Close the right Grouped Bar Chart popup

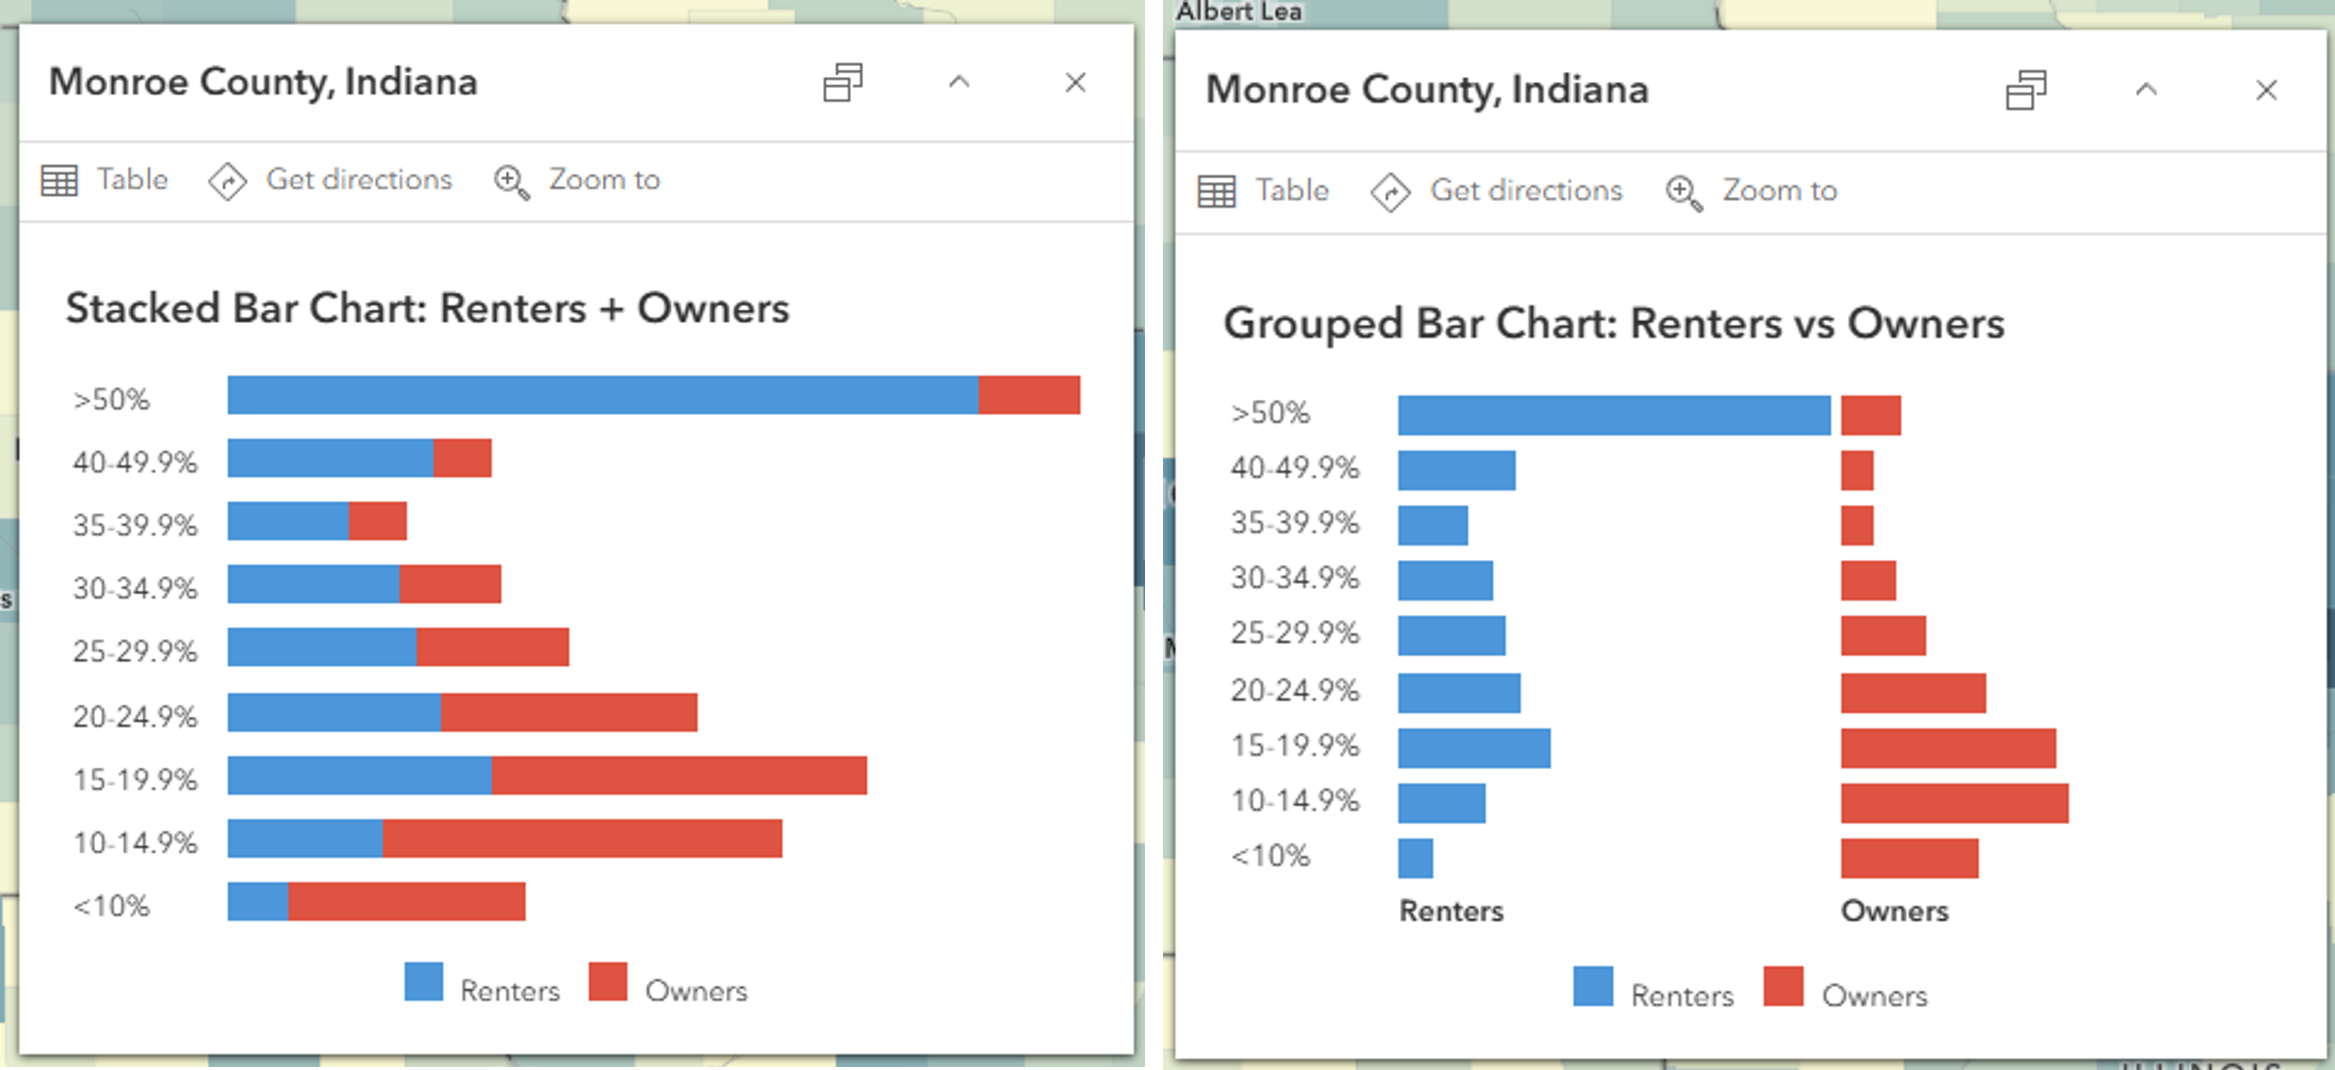(x=2266, y=90)
